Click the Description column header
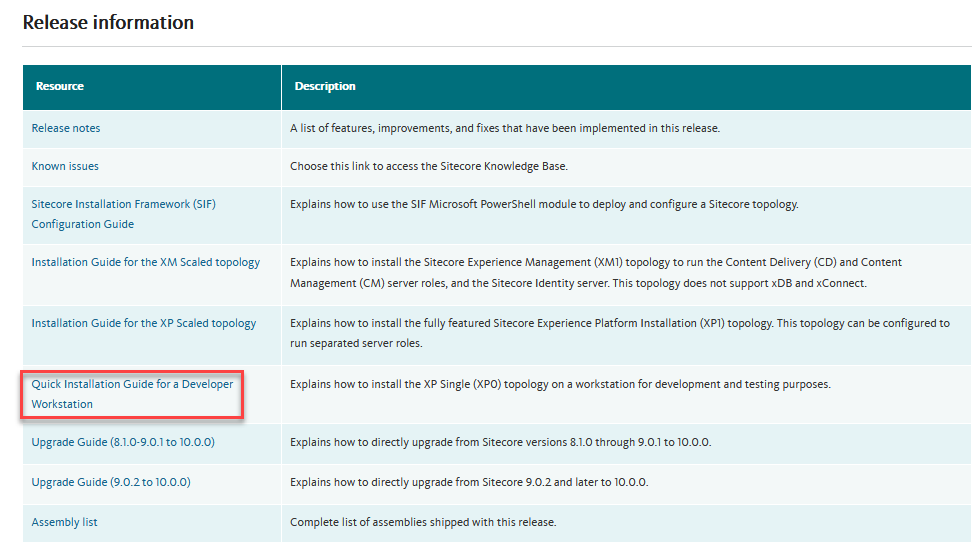 click(x=324, y=86)
